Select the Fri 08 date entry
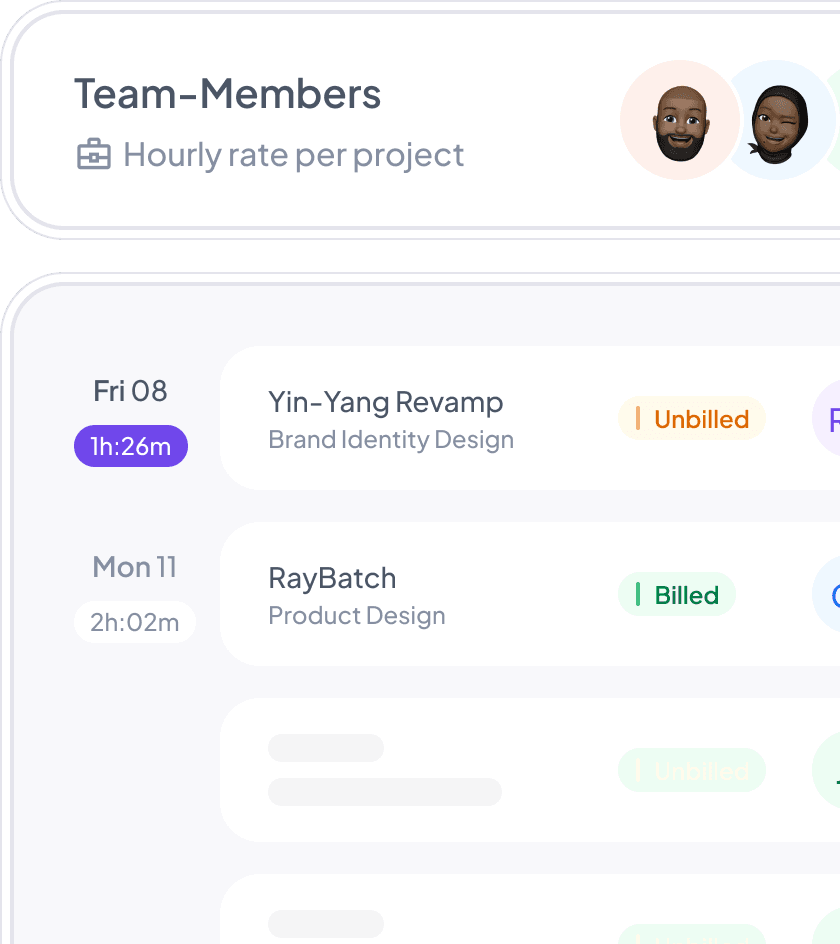Screen dimensions: 840x944 pos(130,390)
